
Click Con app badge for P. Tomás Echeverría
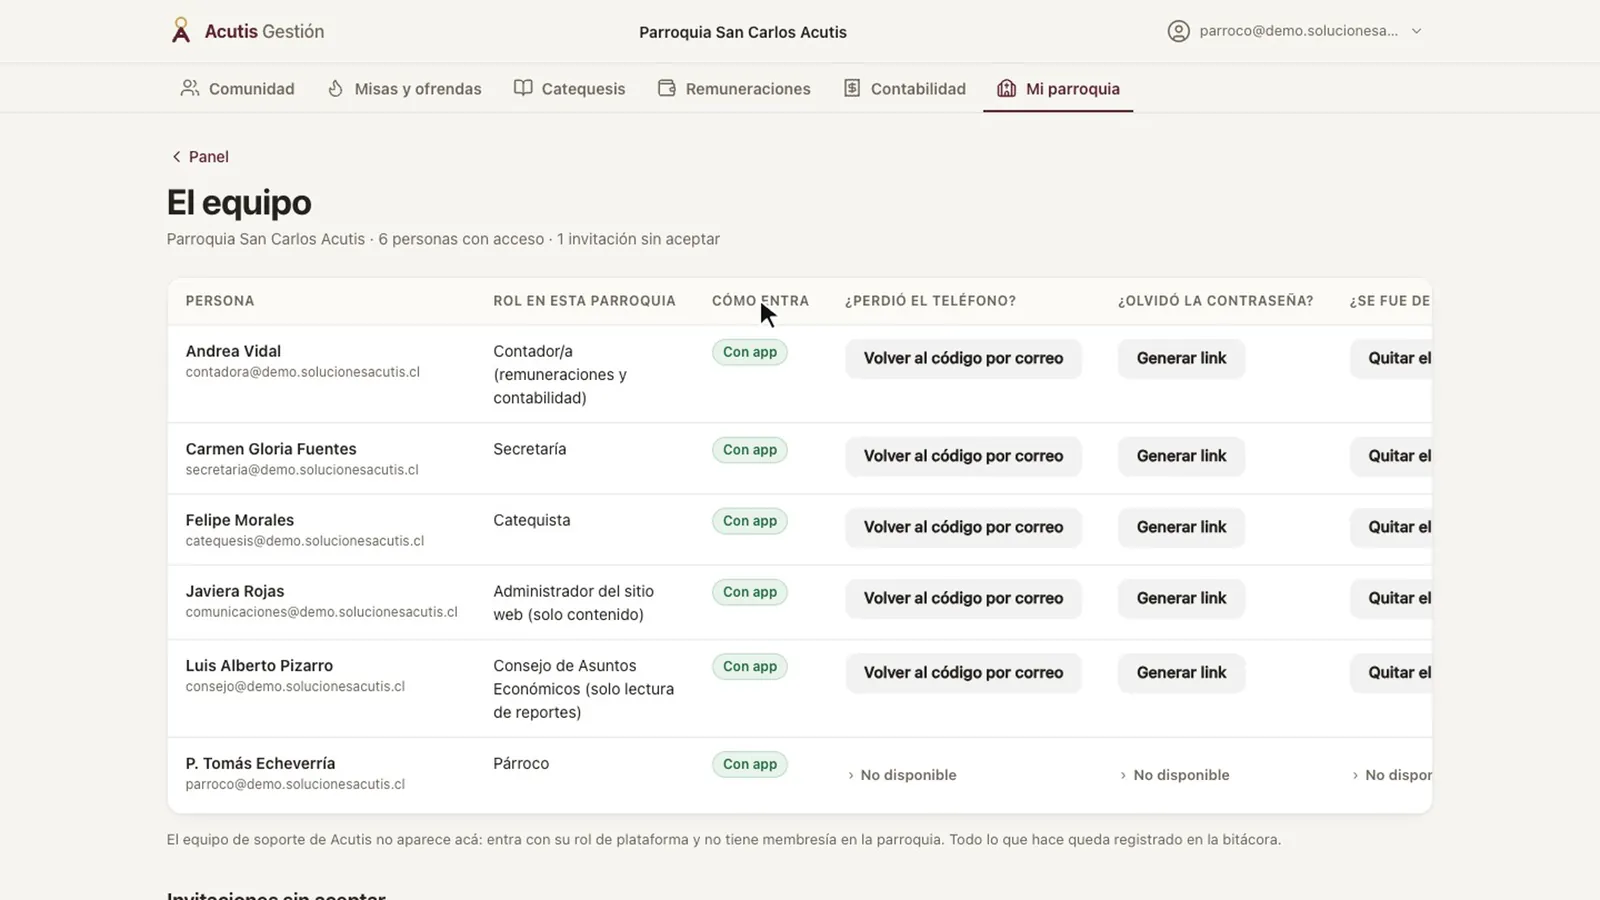coord(750,764)
